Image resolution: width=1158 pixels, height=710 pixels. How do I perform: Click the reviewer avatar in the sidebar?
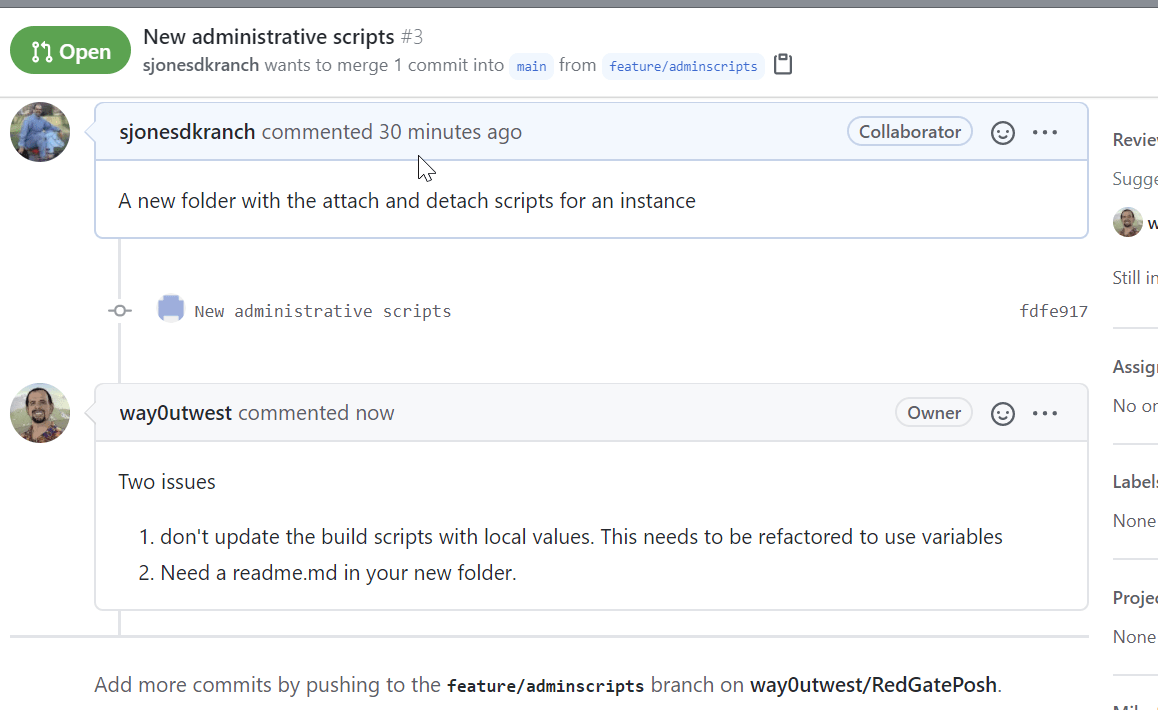click(x=1128, y=222)
